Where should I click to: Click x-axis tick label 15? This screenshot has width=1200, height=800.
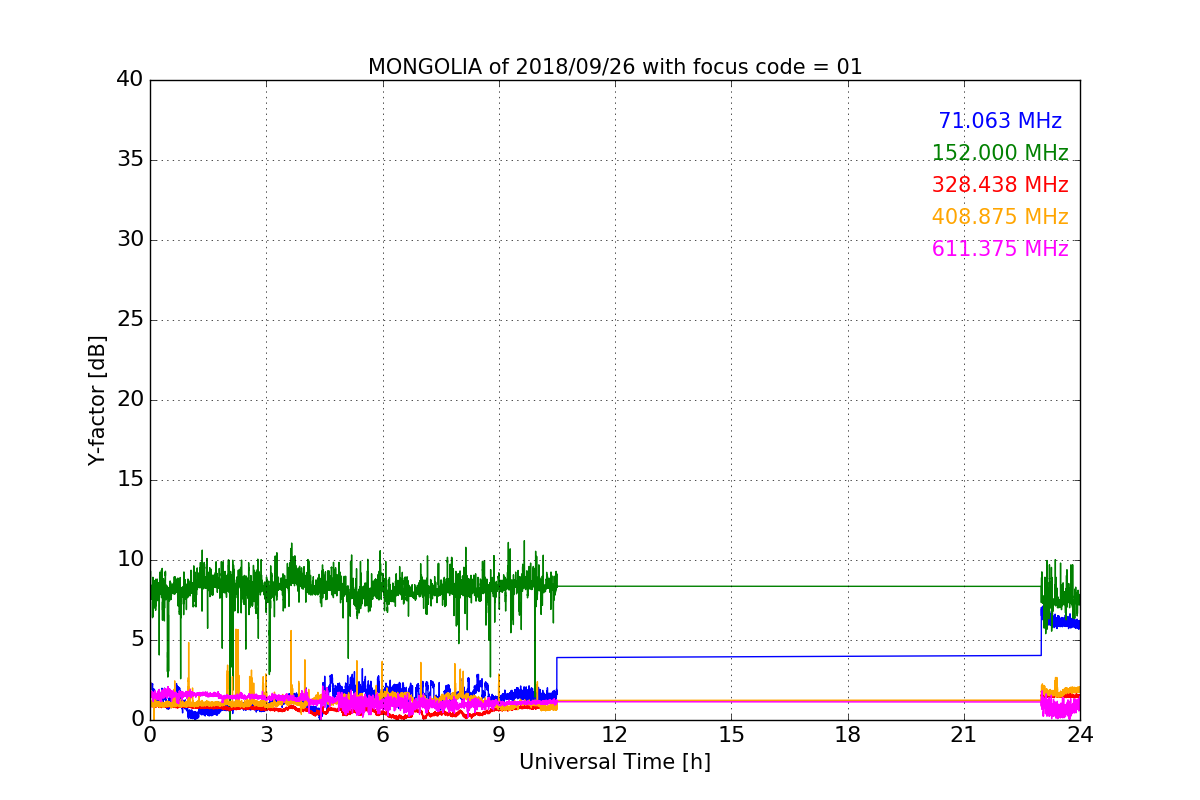click(731, 735)
